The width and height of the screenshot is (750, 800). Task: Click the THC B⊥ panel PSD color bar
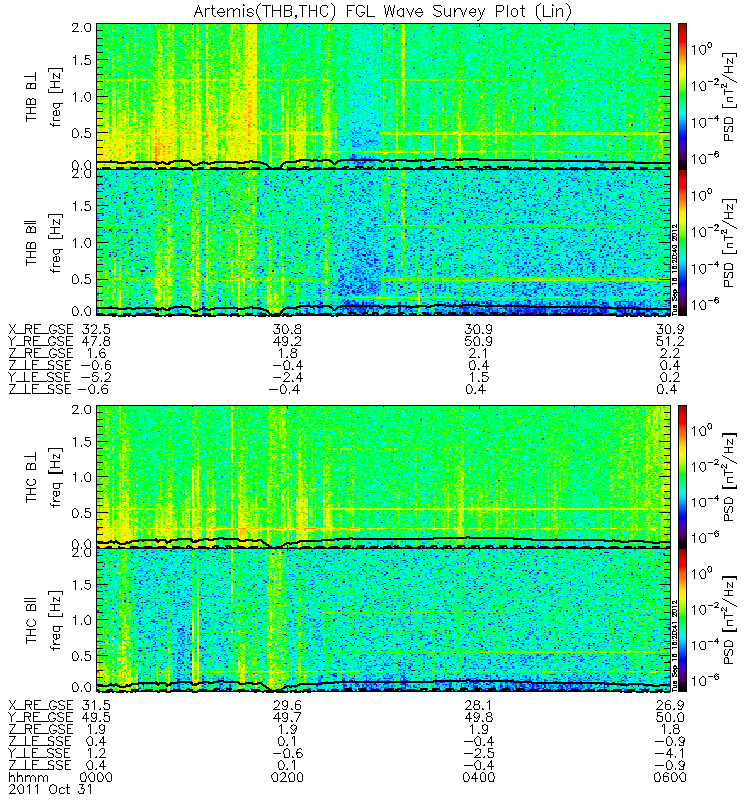(682, 477)
